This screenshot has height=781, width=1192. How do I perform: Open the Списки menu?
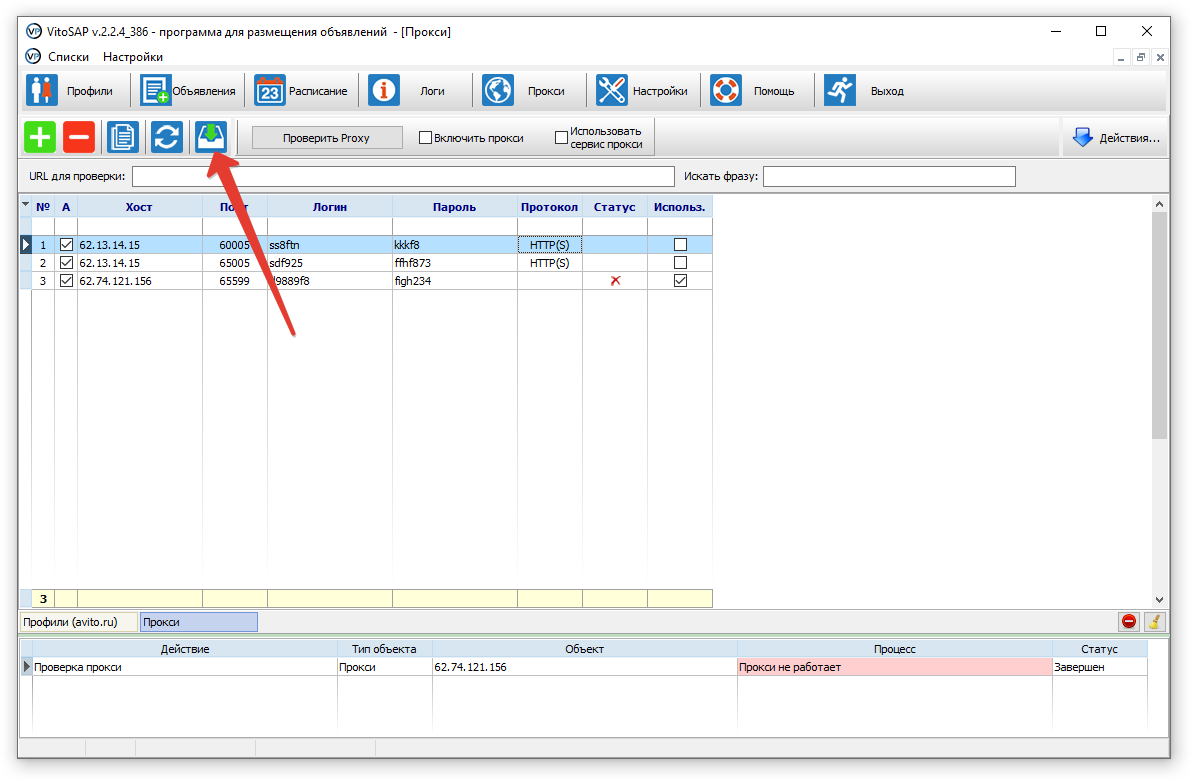point(68,57)
